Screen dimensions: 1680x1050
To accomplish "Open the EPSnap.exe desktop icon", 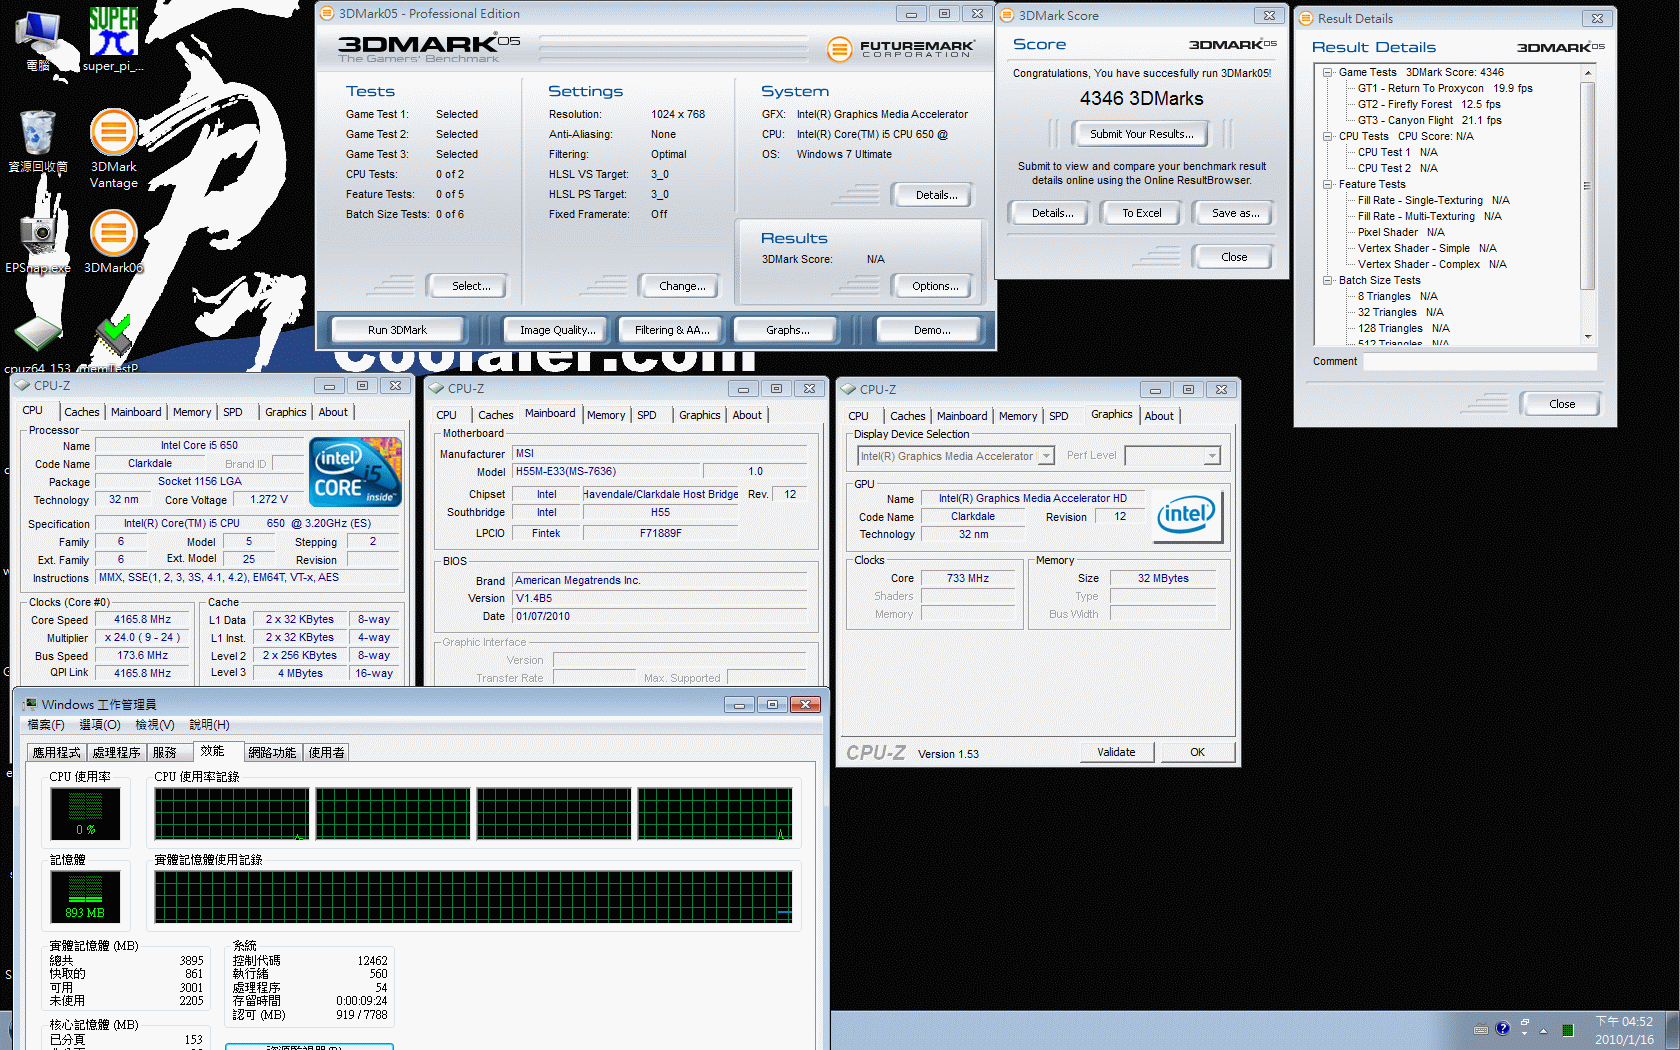I will [38, 243].
